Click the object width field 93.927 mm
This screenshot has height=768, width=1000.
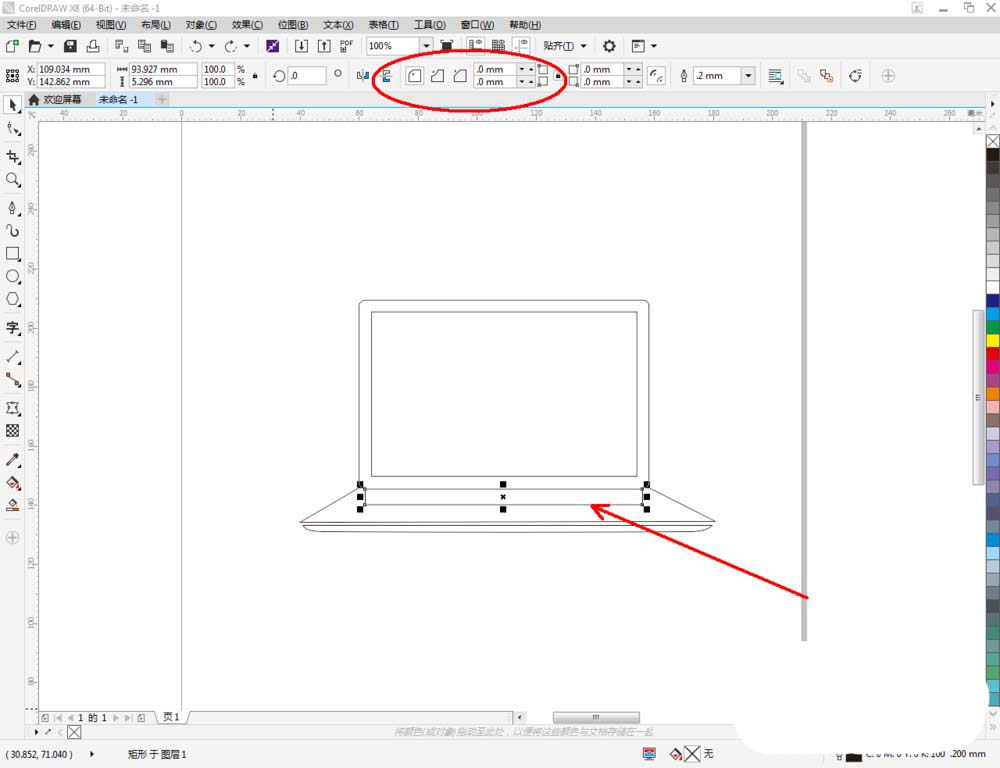coord(163,69)
